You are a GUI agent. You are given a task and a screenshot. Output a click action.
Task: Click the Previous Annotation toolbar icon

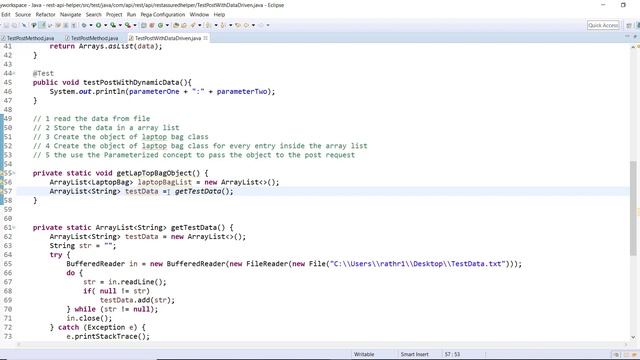pos(223,25)
